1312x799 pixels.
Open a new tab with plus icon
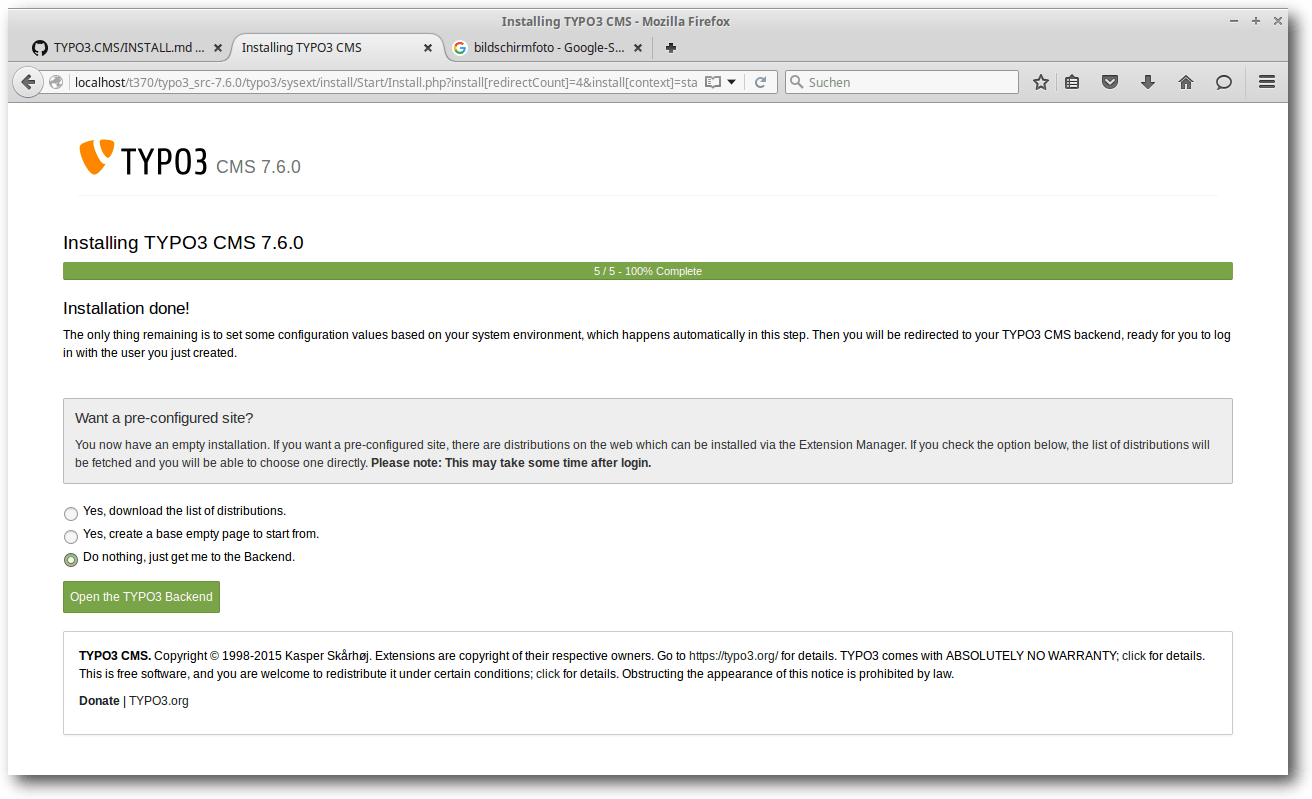coord(671,47)
